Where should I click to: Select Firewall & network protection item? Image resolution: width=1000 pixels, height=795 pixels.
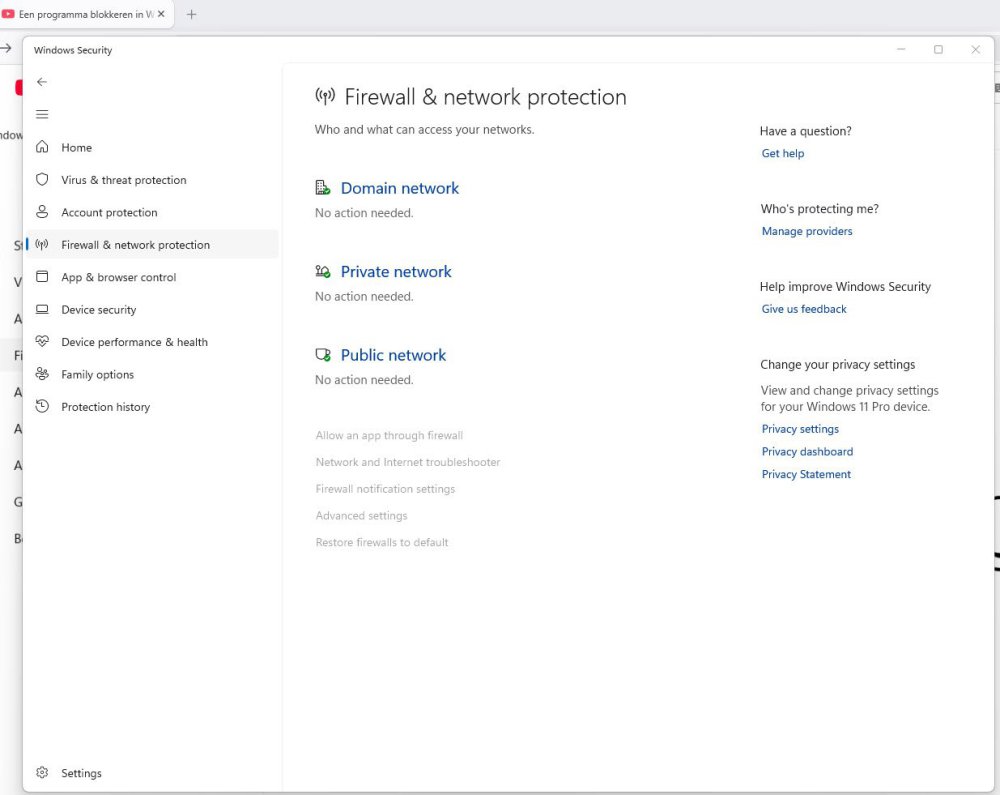153,245
